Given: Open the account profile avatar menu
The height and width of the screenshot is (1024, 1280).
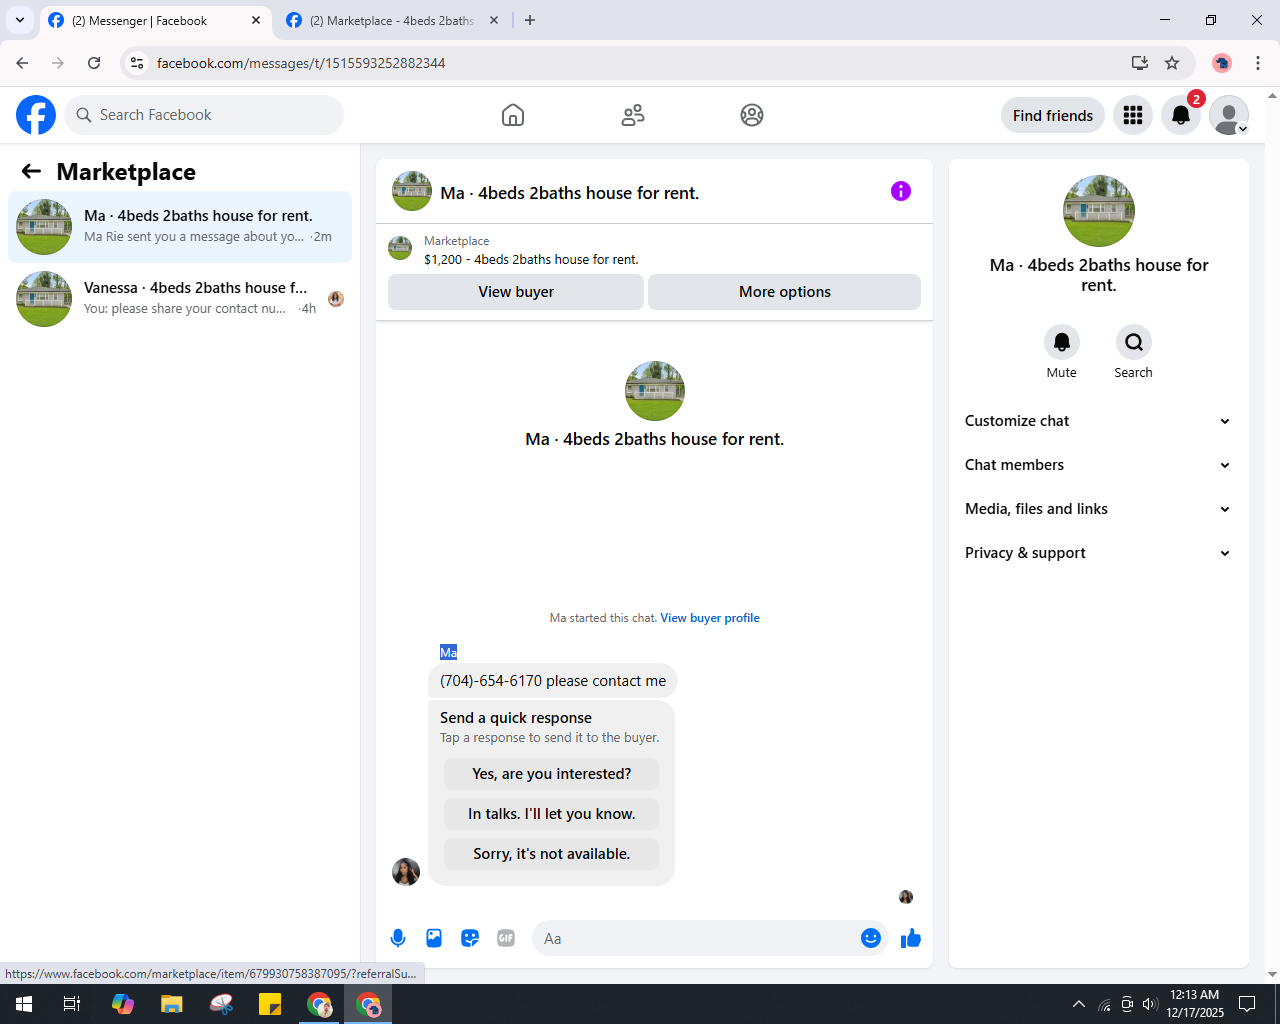Looking at the screenshot, I should click(x=1229, y=115).
